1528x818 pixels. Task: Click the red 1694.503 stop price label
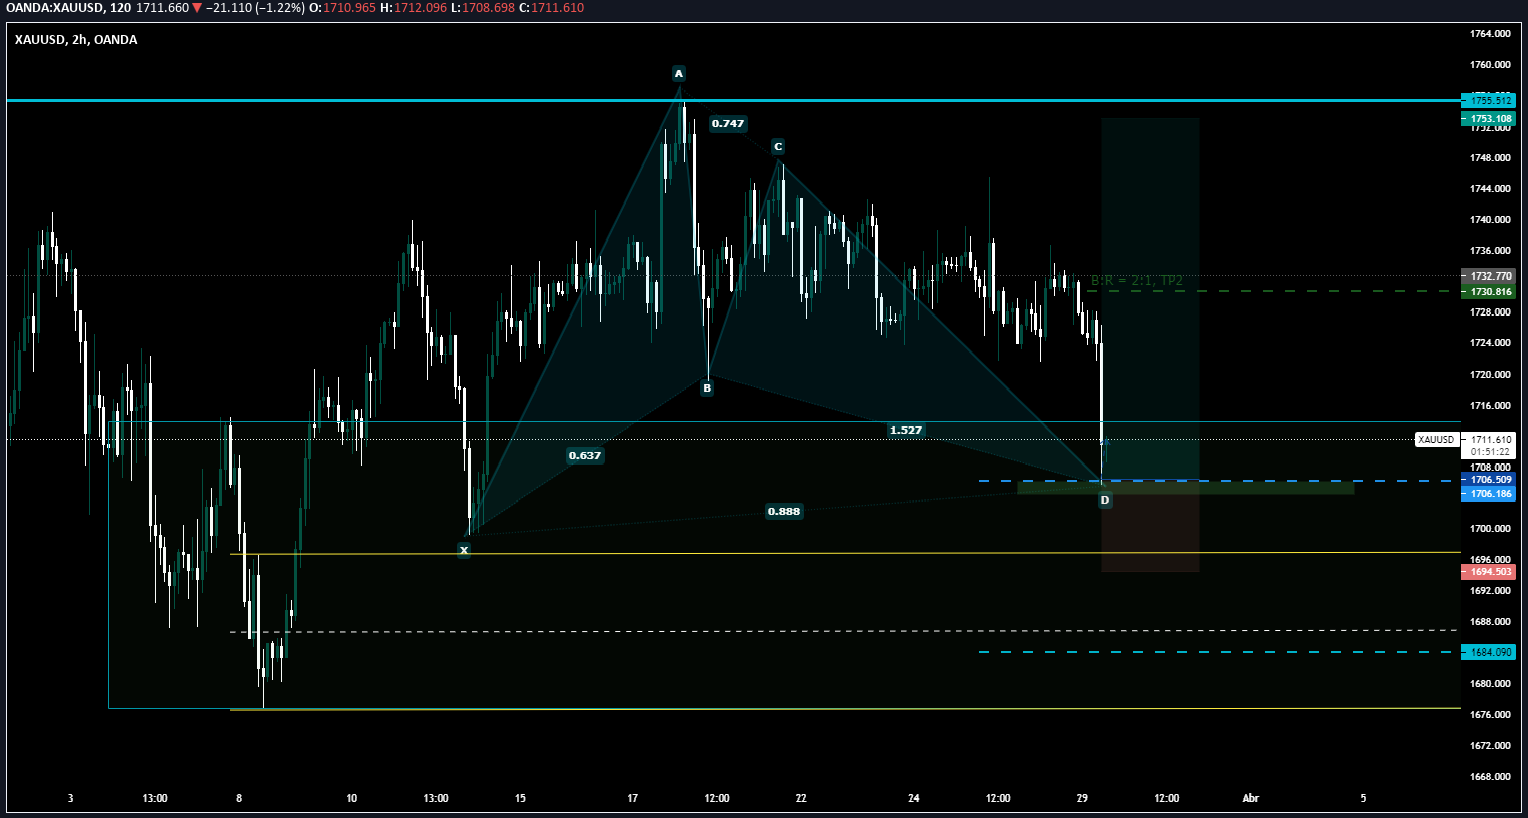coord(1489,572)
